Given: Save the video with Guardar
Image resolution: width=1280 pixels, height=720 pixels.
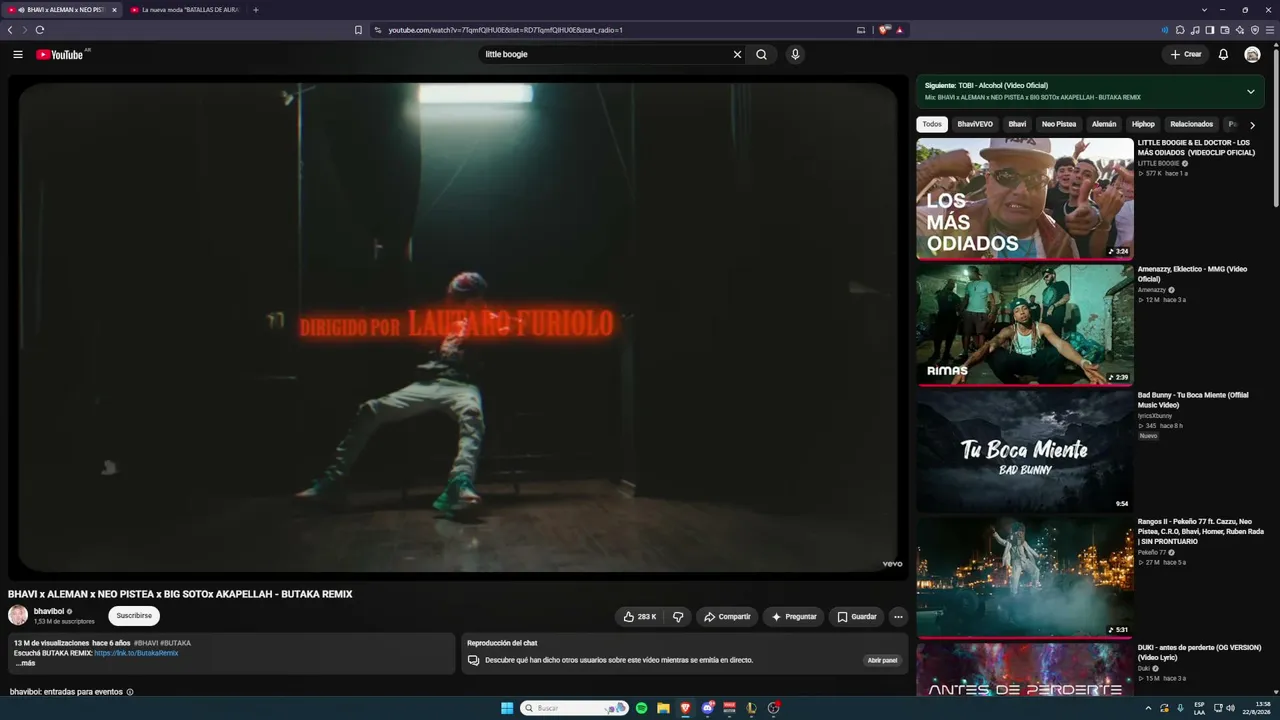Looking at the screenshot, I should pyautogui.click(x=857, y=617).
